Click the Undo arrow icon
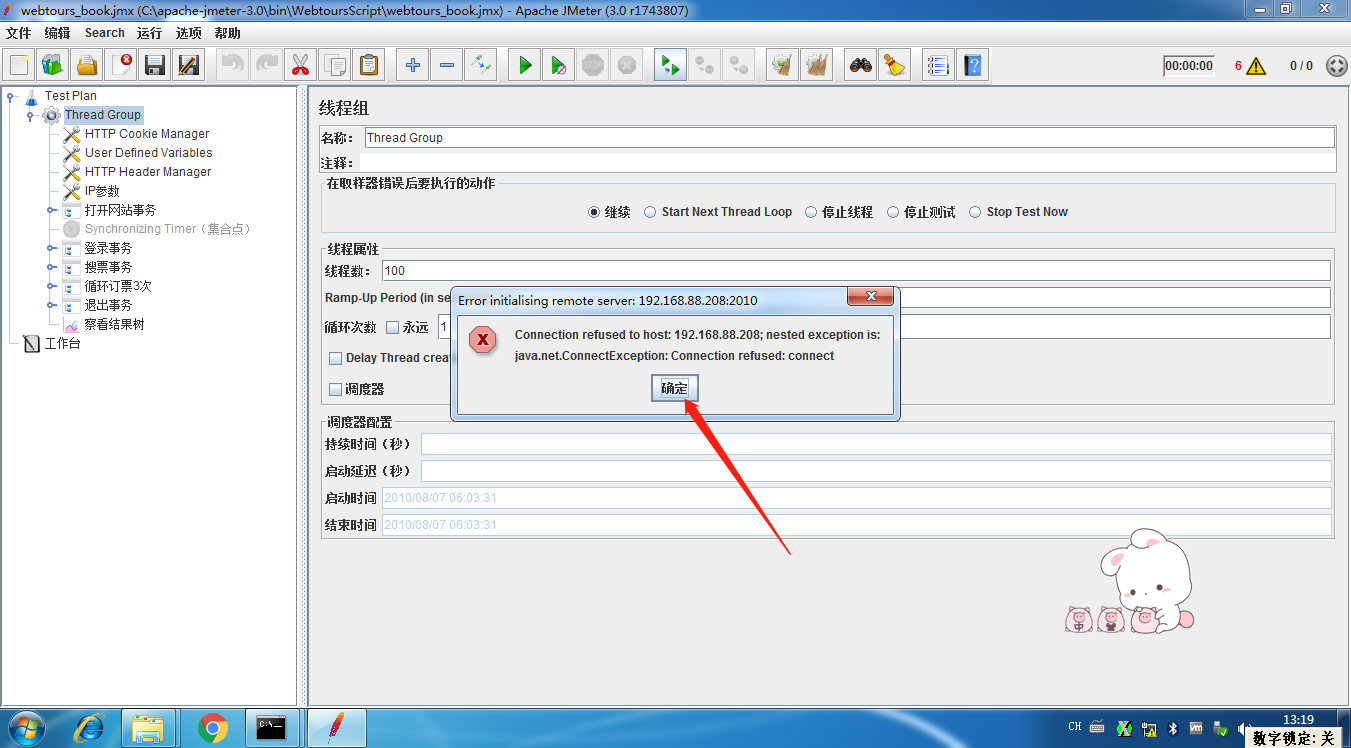The height and width of the screenshot is (748, 1351). 232,66
